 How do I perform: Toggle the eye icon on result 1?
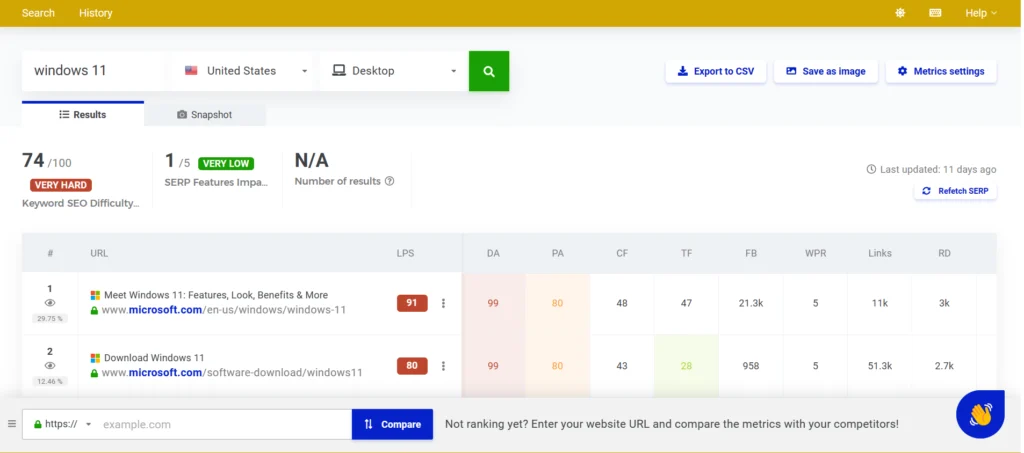click(50, 303)
